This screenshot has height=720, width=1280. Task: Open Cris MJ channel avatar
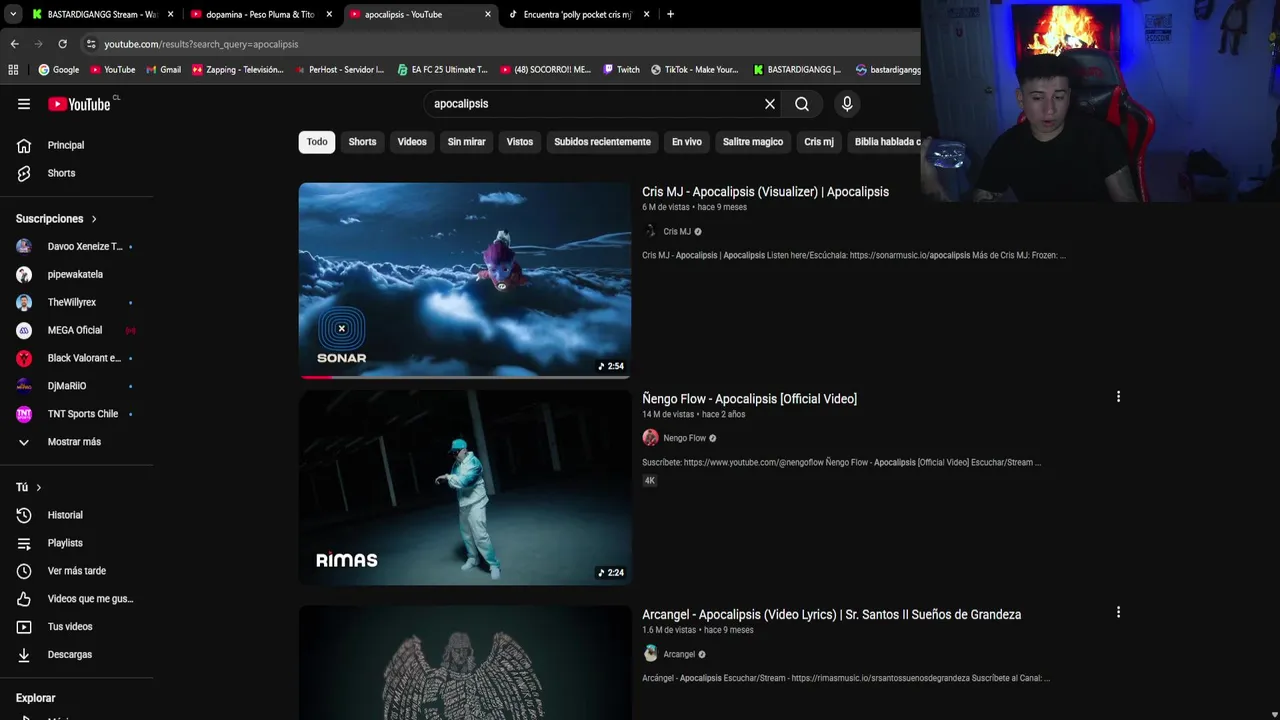pyautogui.click(x=650, y=231)
